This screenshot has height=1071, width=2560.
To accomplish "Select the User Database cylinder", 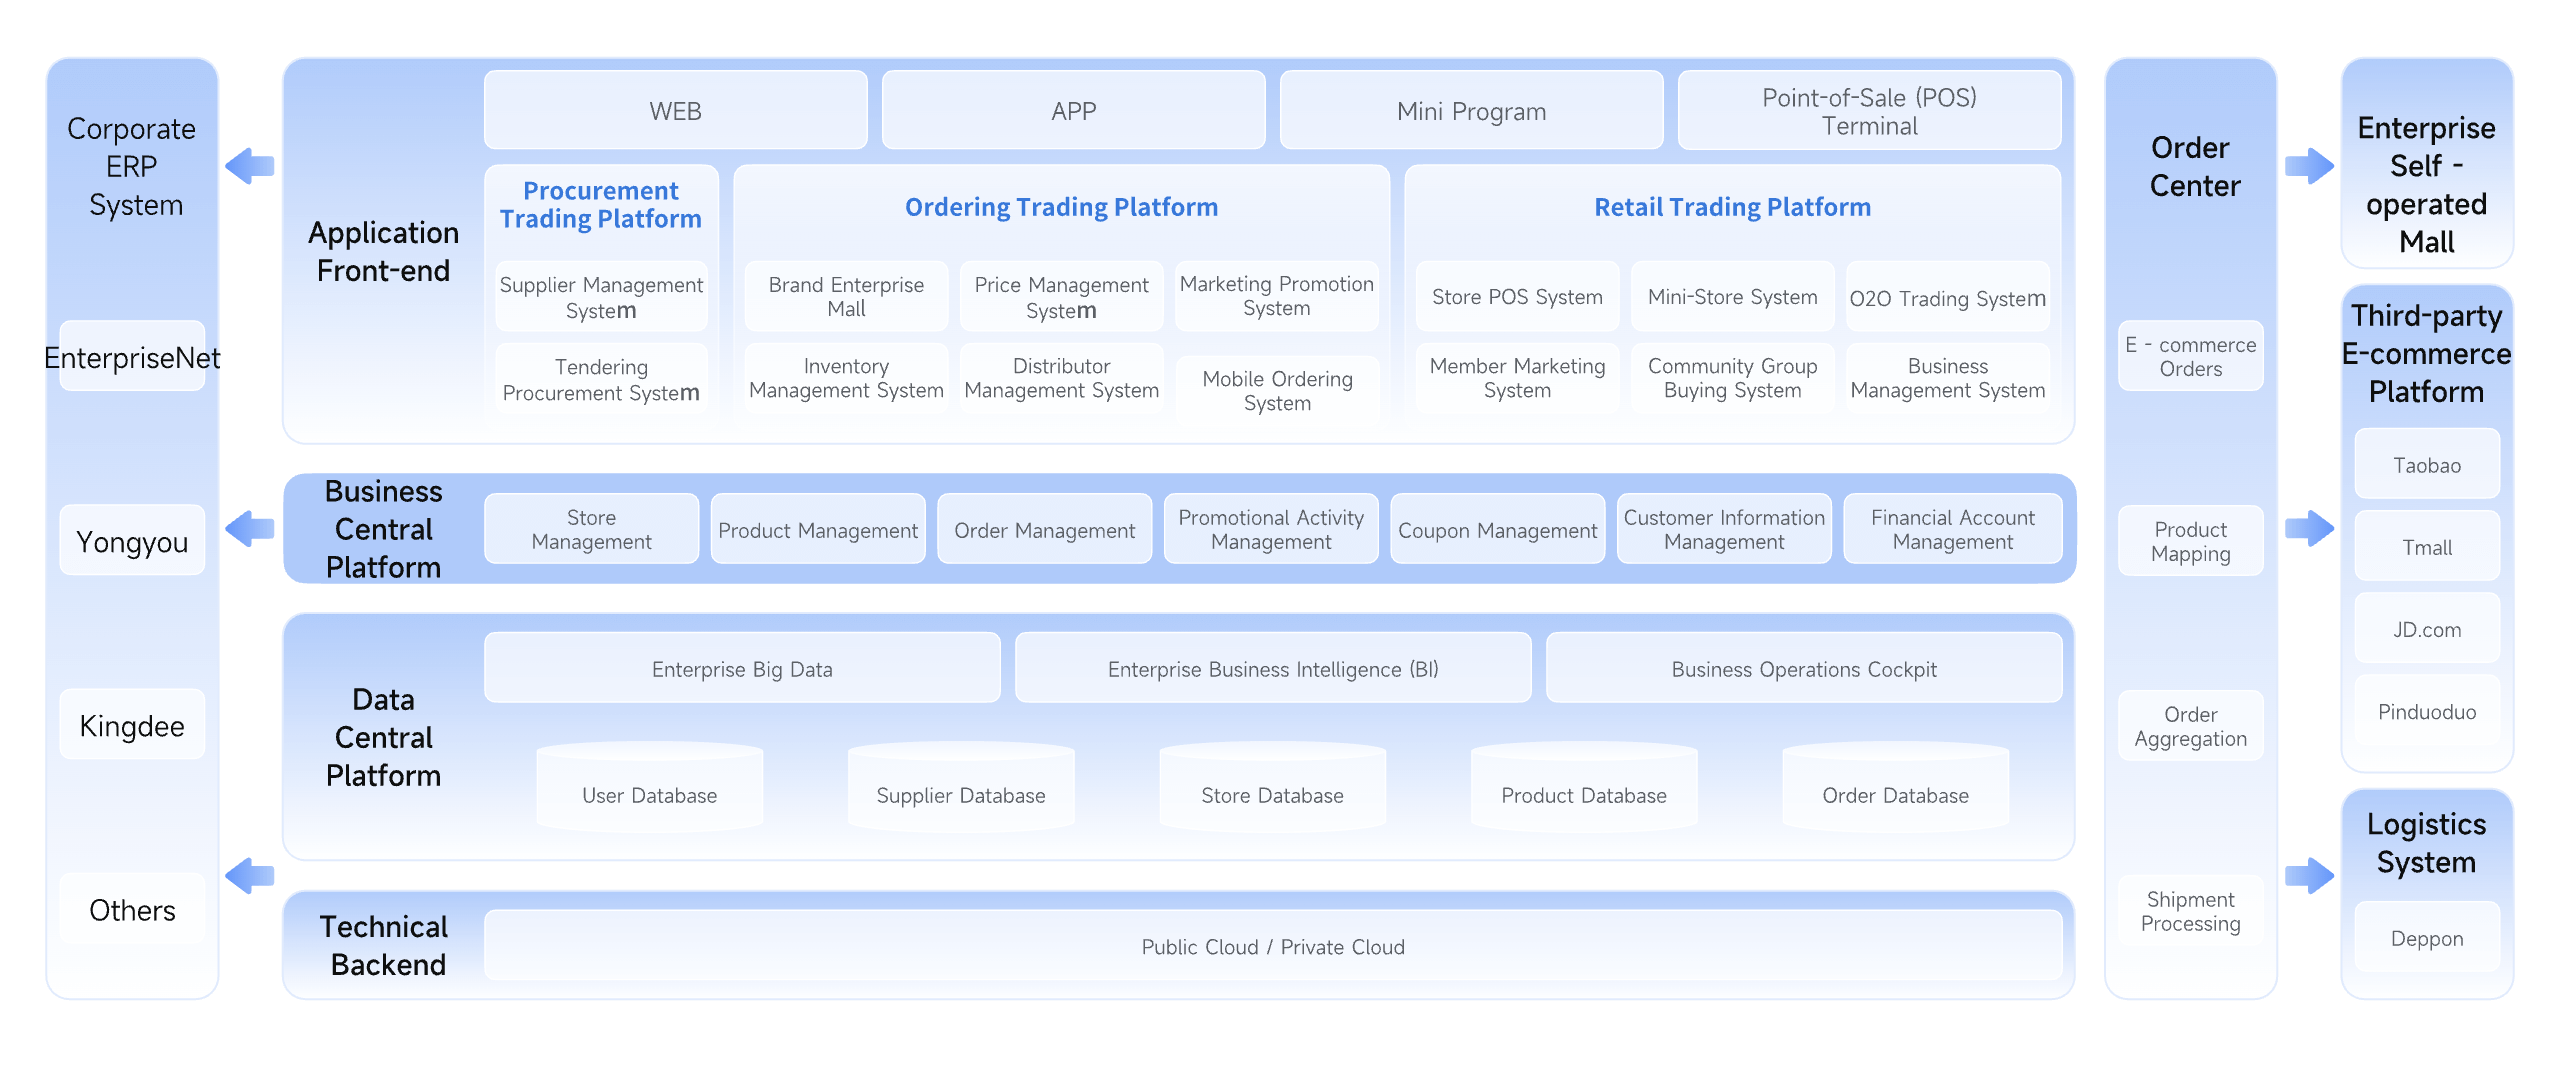I will click(649, 788).
